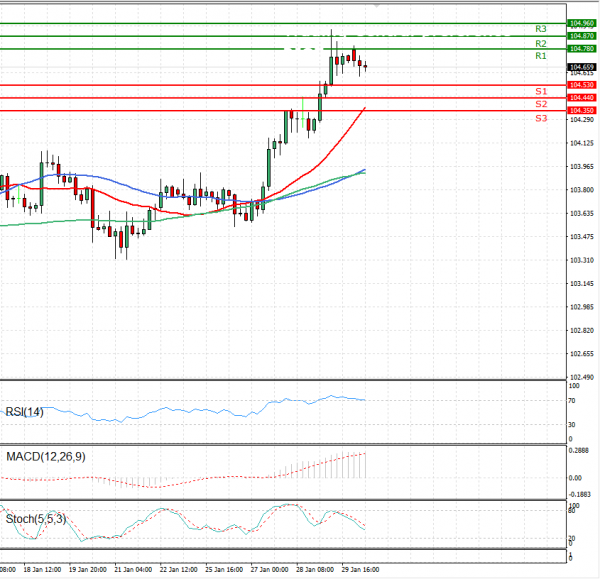The image size is (600, 579).
Task: Select the RSI(14) indicator label
Action: (x=25, y=411)
